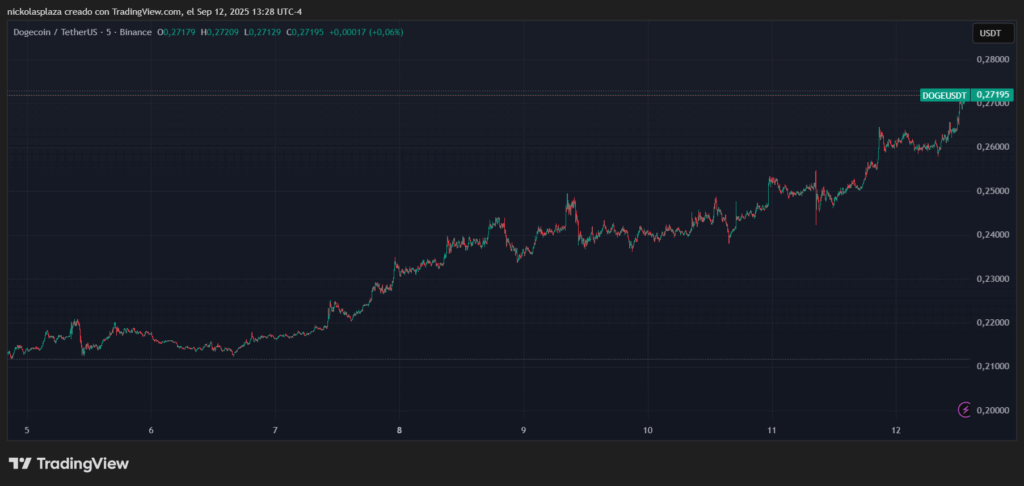Click the TradingView logo at bottom left
This screenshot has width=1024, height=486.
point(69,464)
